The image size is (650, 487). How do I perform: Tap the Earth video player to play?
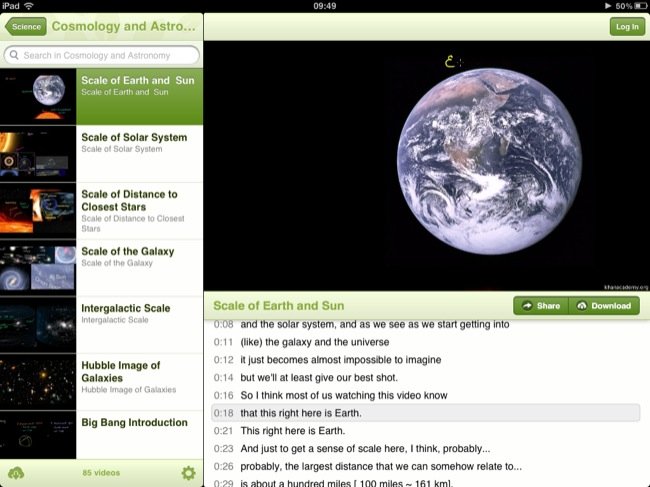427,166
